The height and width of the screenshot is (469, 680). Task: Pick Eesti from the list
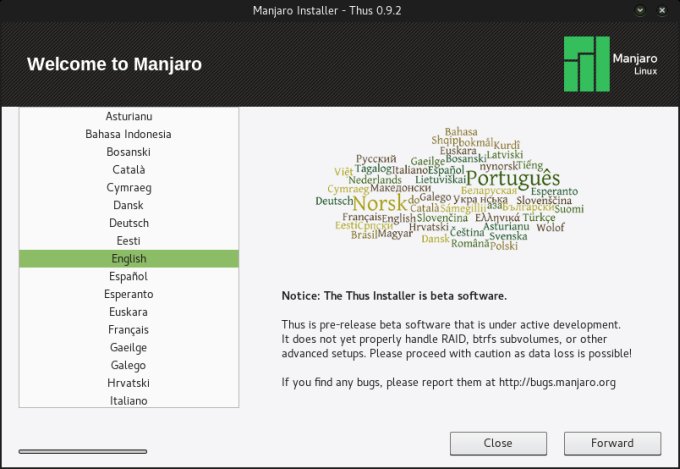pyautogui.click(x=129, y=241)
